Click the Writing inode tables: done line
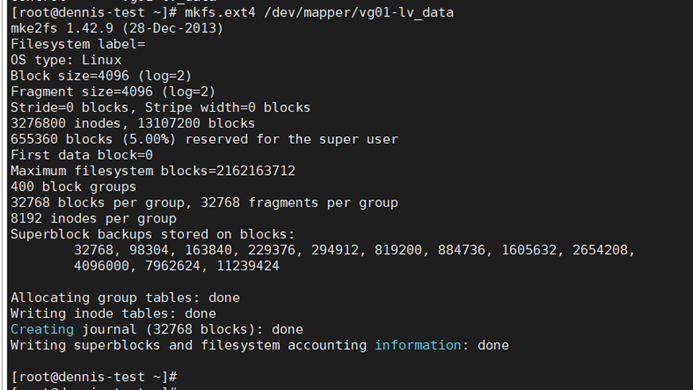The width and height of the screenshot is (693, 390). point(113,314)
